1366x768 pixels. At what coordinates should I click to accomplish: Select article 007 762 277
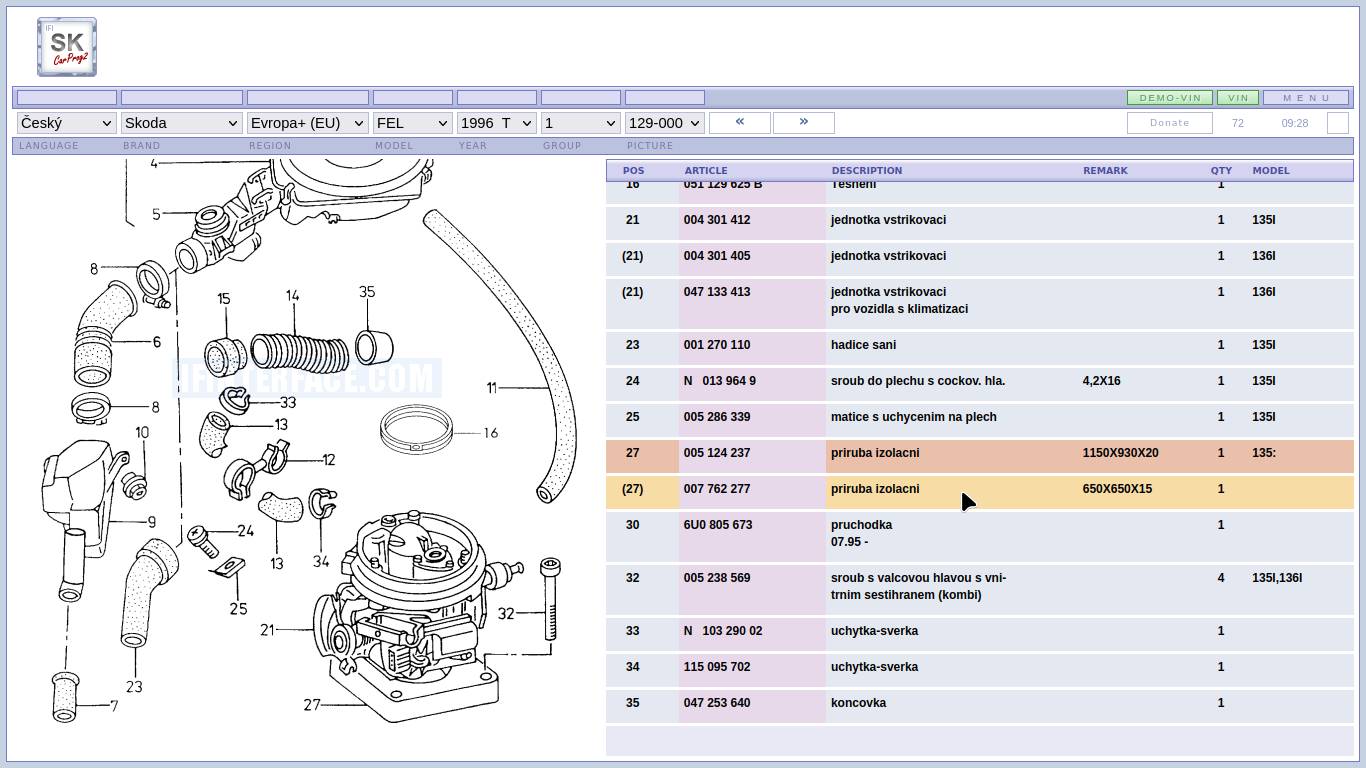click(x=717, y=489)
